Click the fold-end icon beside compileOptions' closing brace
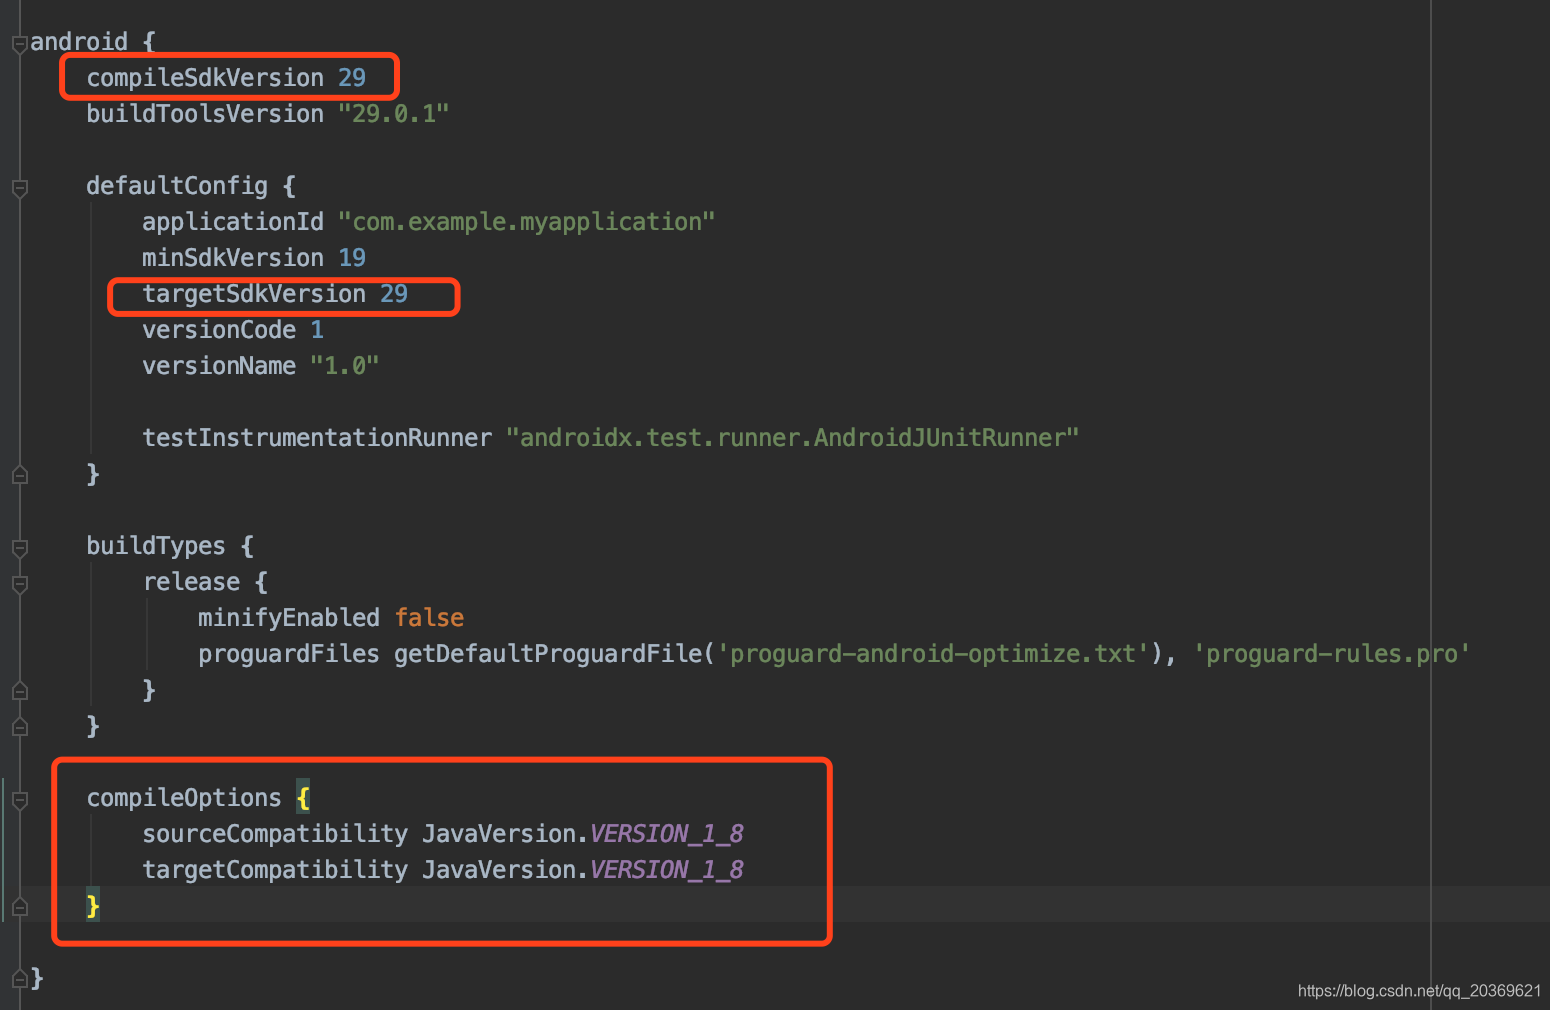1550x1010 pixels. click(19, 907)
